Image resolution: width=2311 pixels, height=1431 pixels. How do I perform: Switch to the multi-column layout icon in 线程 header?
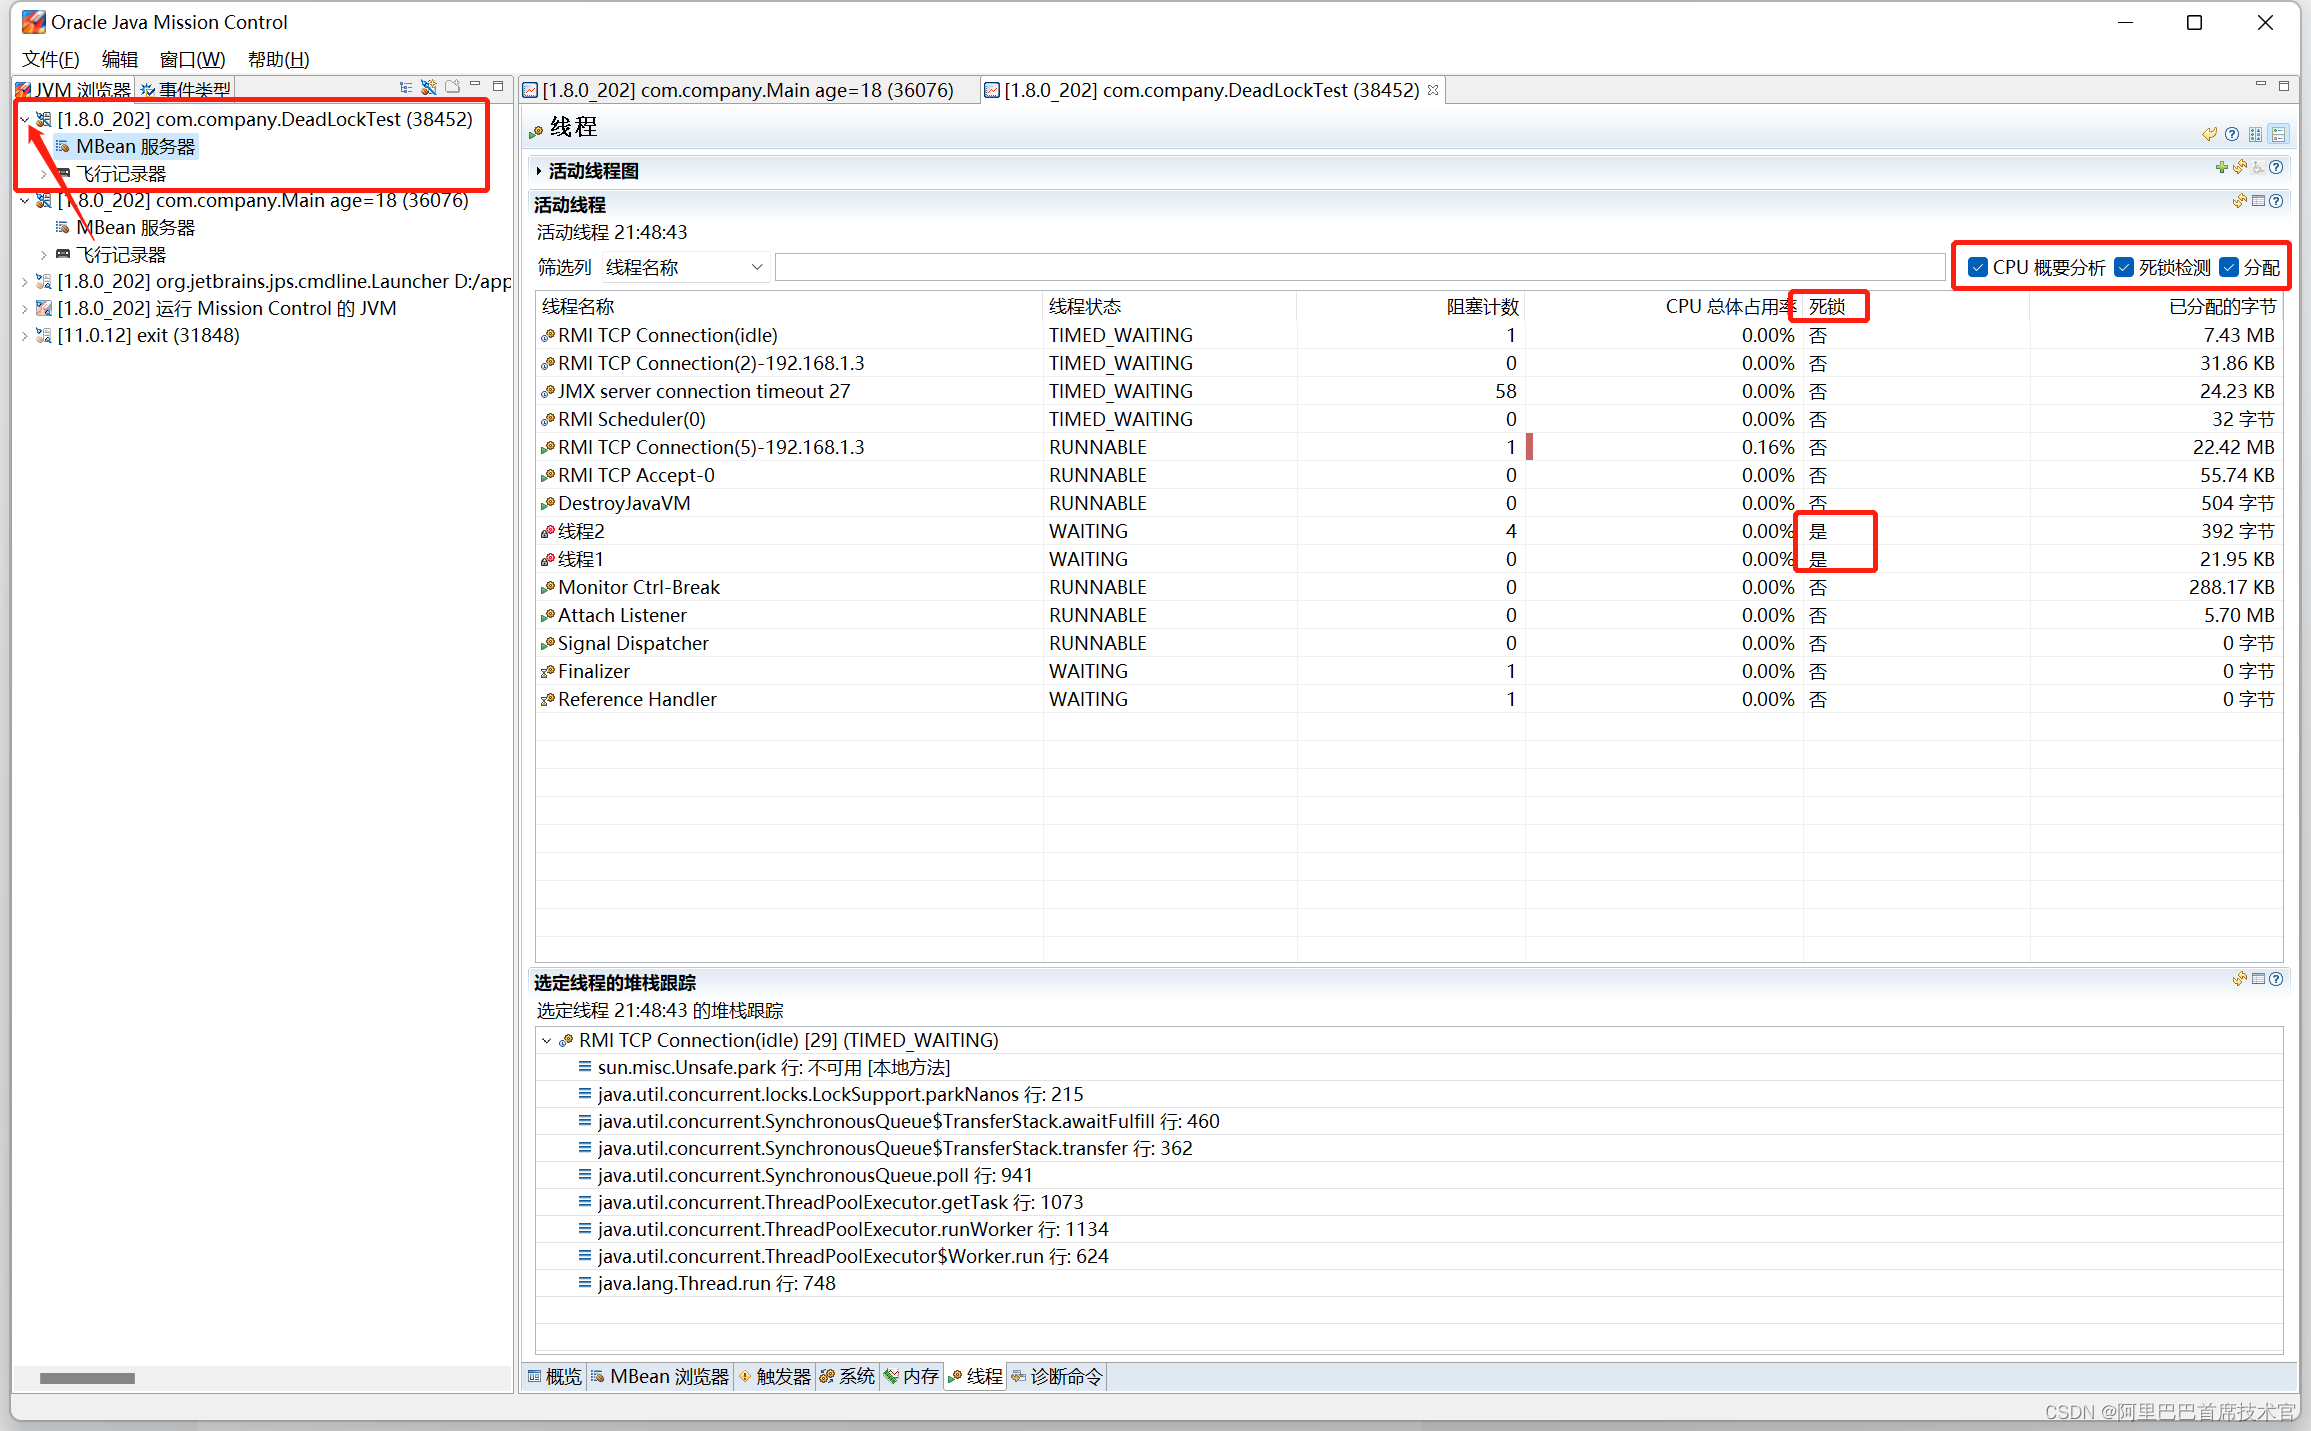(2256, 134)
